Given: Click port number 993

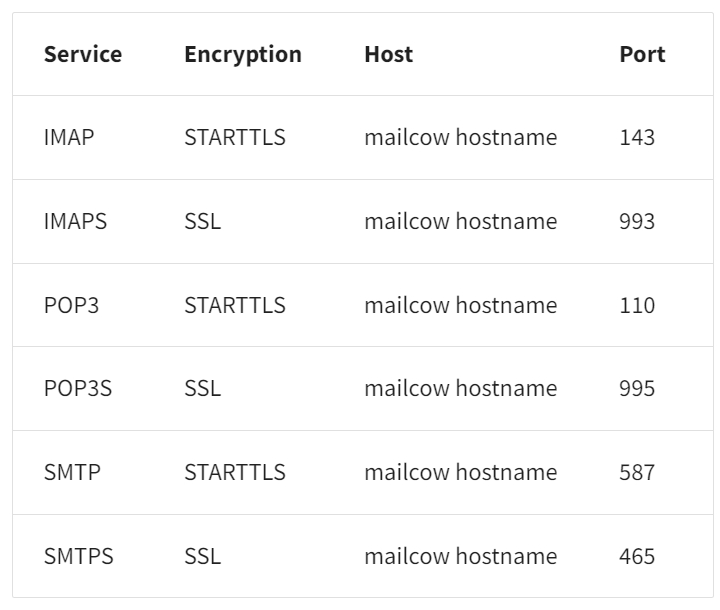Looking at the screenshot, I should (x=637, y=221).
